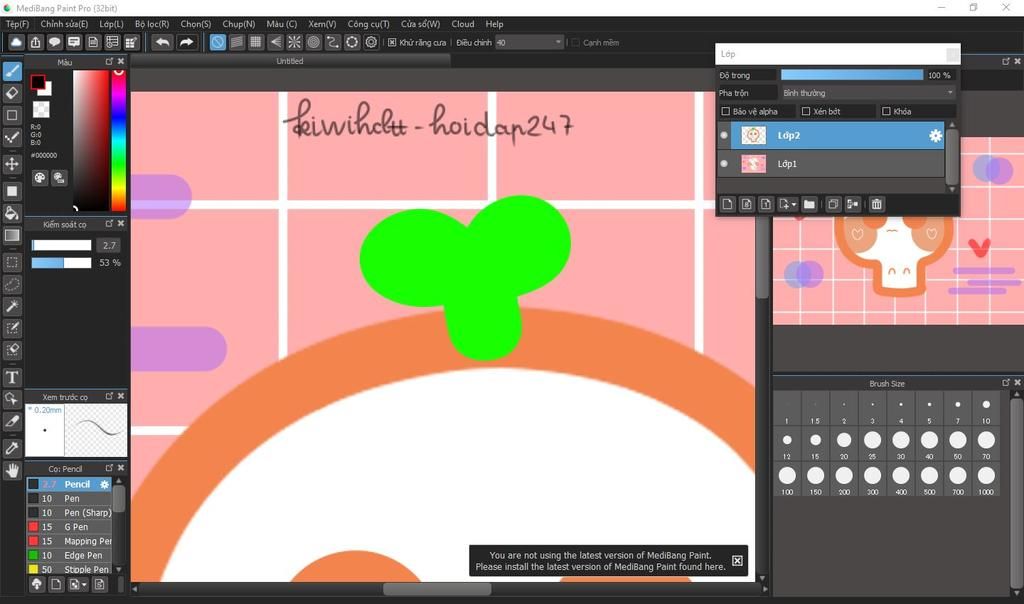This screenshot has width=1024, height=604.
Task: Switch to the Untitled document tab
Action: tap(290, 61)
